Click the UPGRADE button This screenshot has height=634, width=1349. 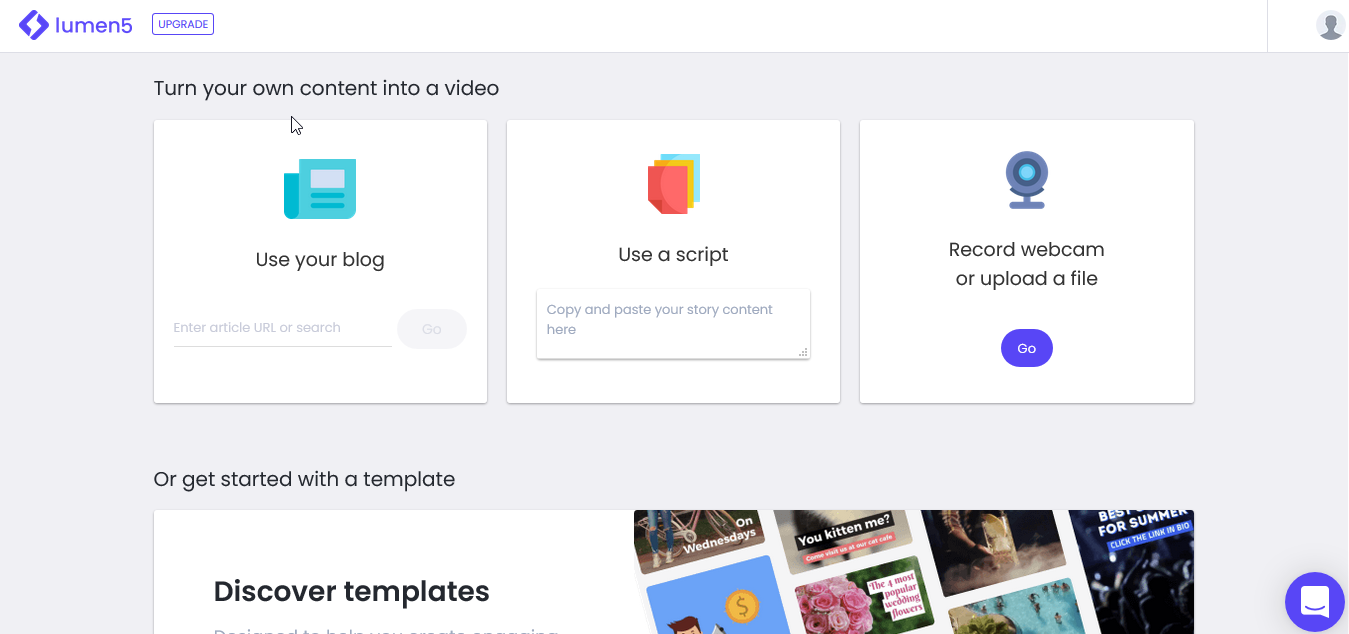pyautogui.click(x=183, y=24)
